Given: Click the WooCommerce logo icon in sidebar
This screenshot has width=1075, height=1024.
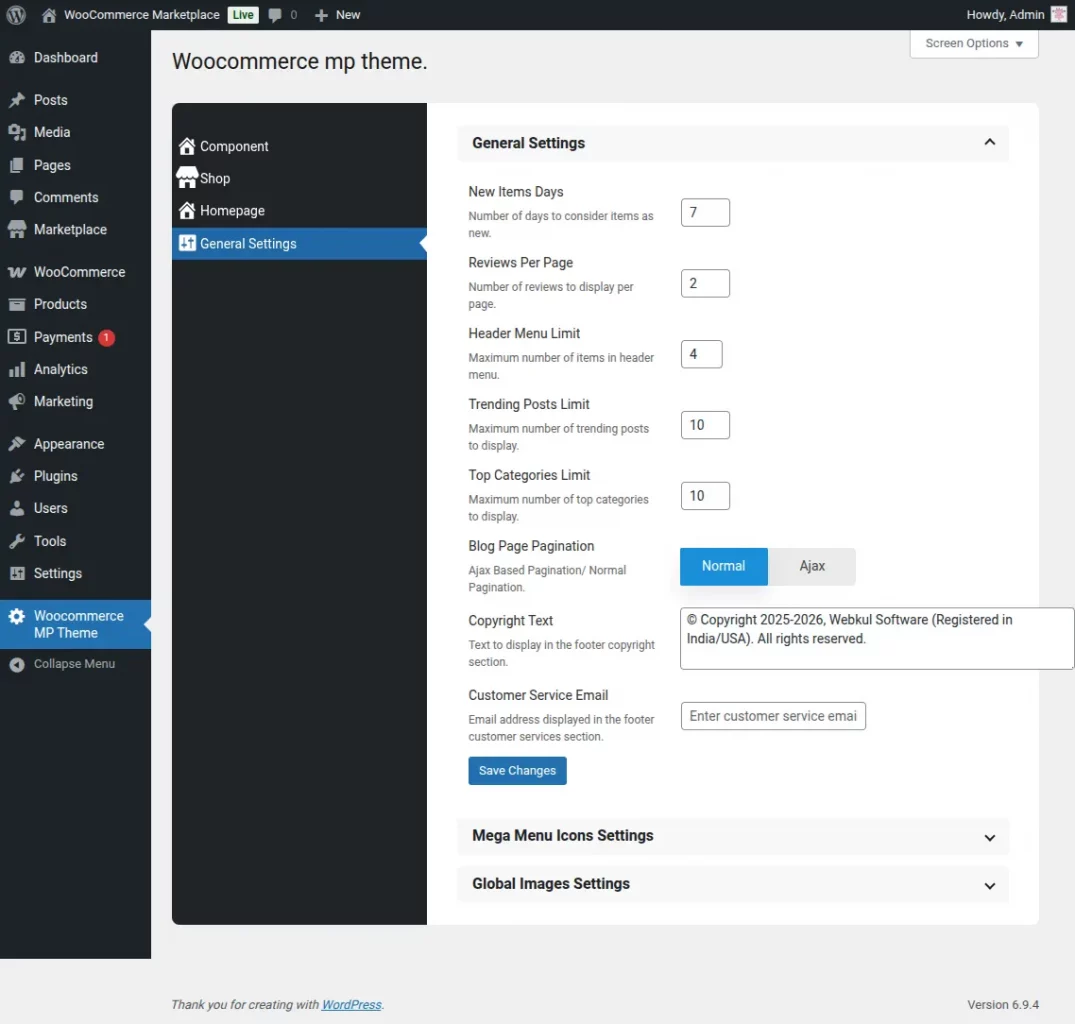Looking at the screenshot, I should [x=17, y=272].
